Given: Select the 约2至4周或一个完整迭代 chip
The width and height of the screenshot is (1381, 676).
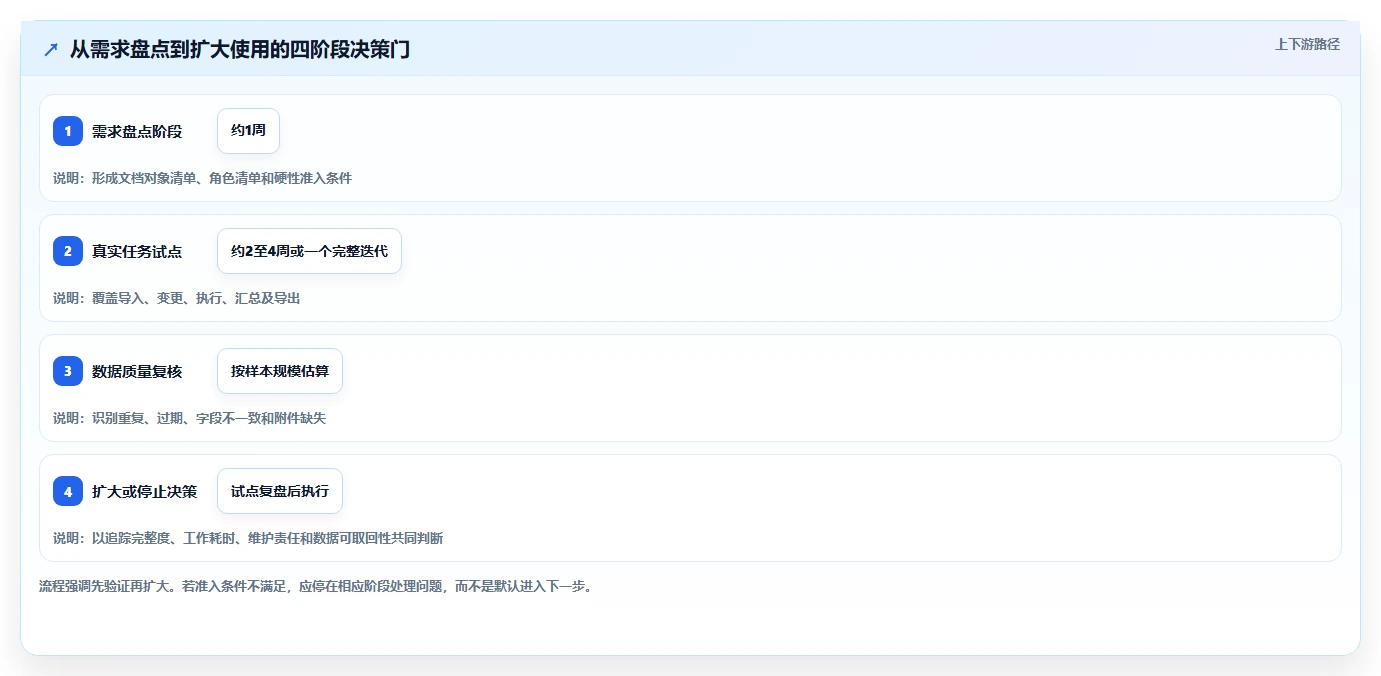Looking at the screenshot, I should [x=309, y=251].
